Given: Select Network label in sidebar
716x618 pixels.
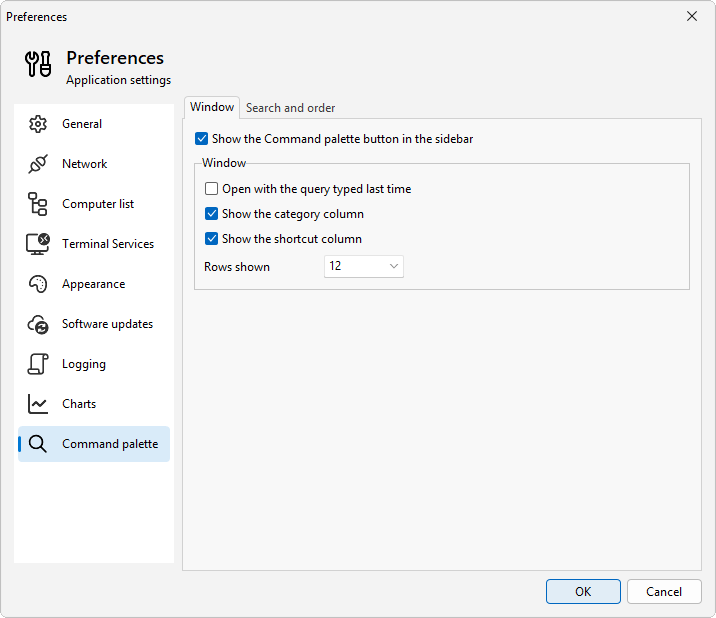Looking at the screenshot, I should coord(84,164).
